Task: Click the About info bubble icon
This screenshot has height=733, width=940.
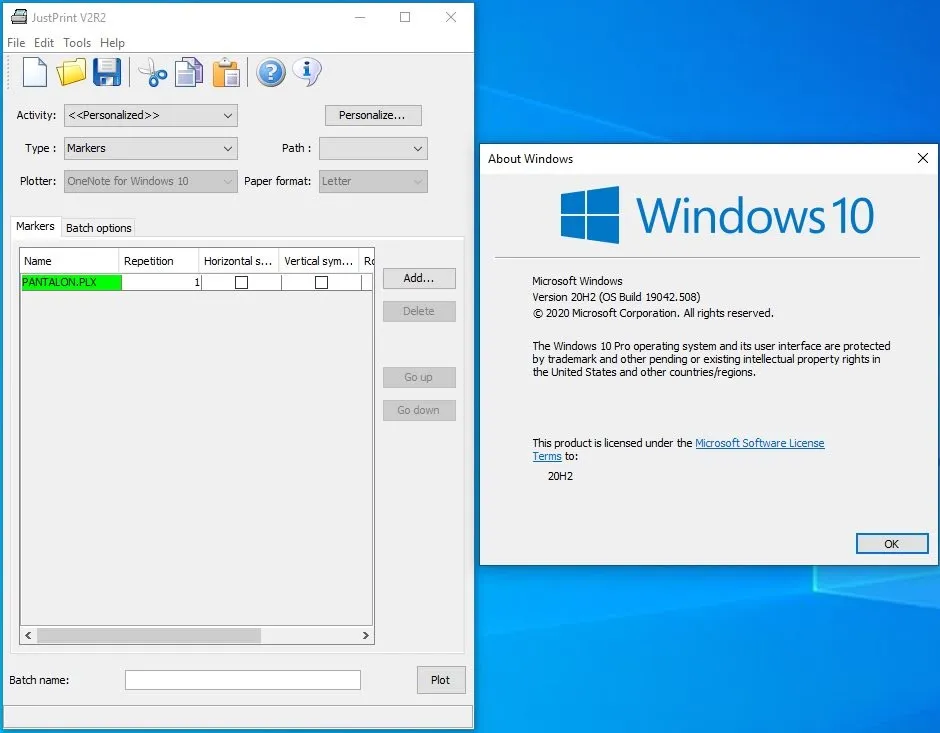Action: click(307, 72)
